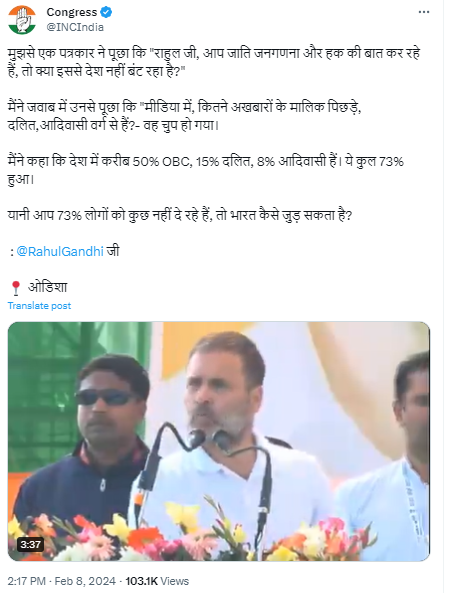Viewport: 455px width, 593px height.
Task: Click the 2:17 PM Feb 8, 2024 timestamp
Action: coord(62,581)
